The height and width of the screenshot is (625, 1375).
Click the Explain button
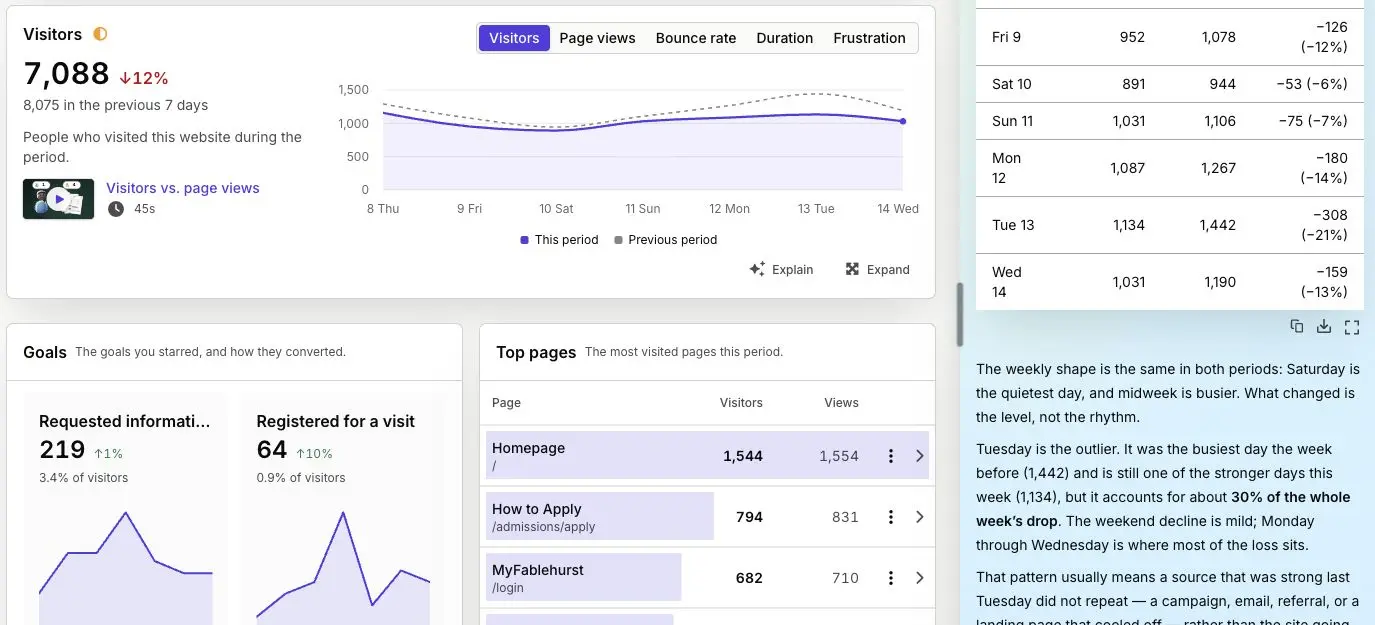pos(781,269)
